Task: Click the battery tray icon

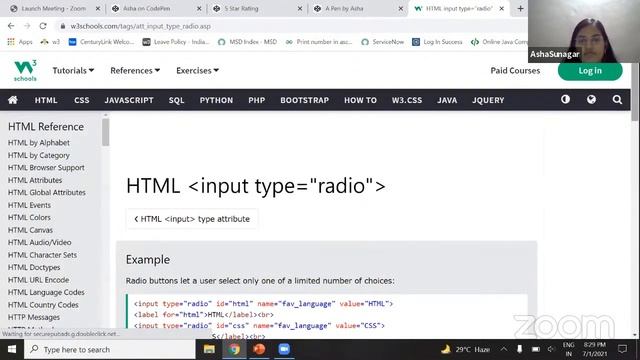Action: [x=536, y=349]
